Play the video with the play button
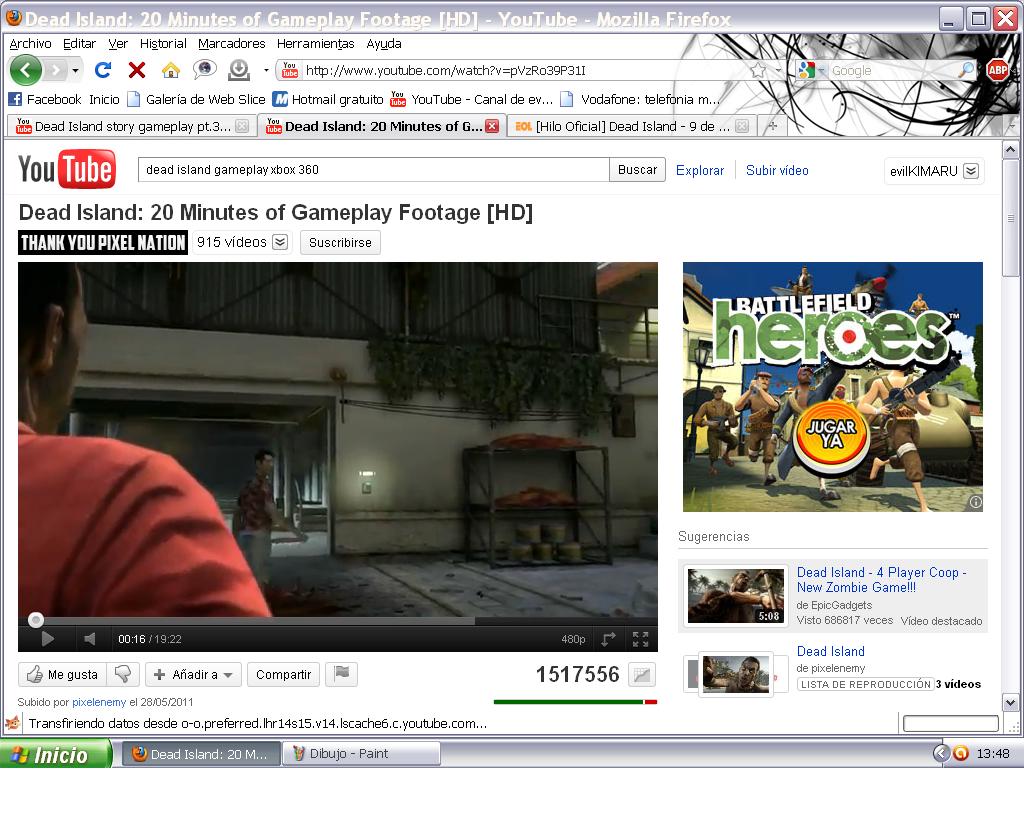 pos(47,639)
